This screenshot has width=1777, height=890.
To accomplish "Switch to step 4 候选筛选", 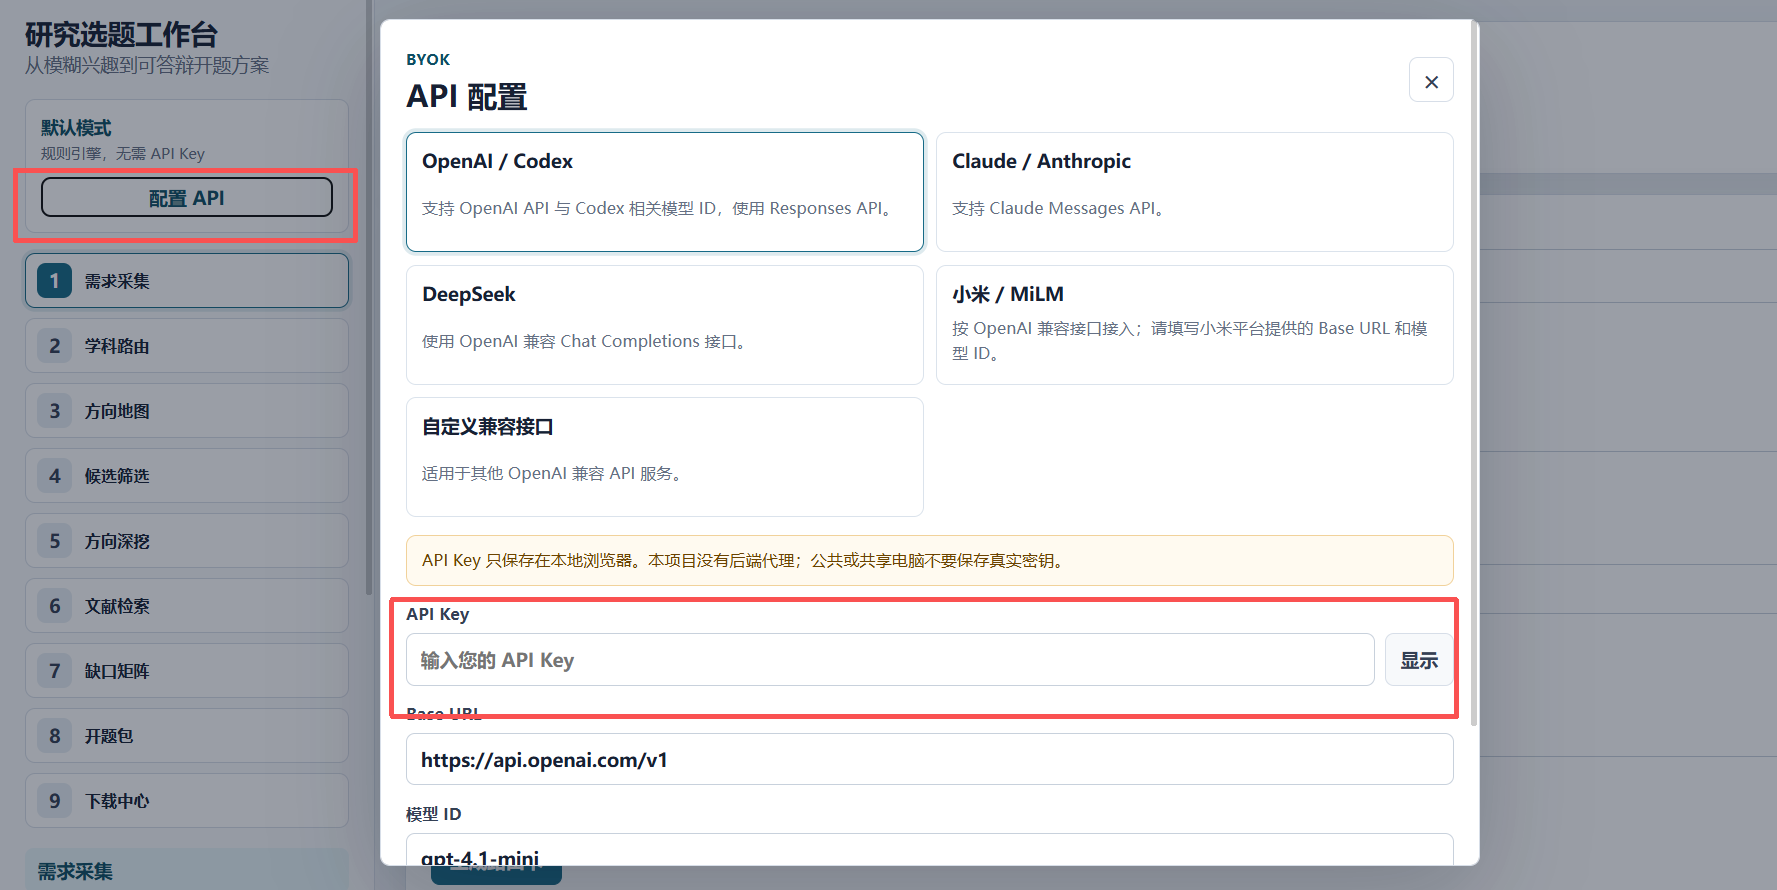I will (187, 476).
